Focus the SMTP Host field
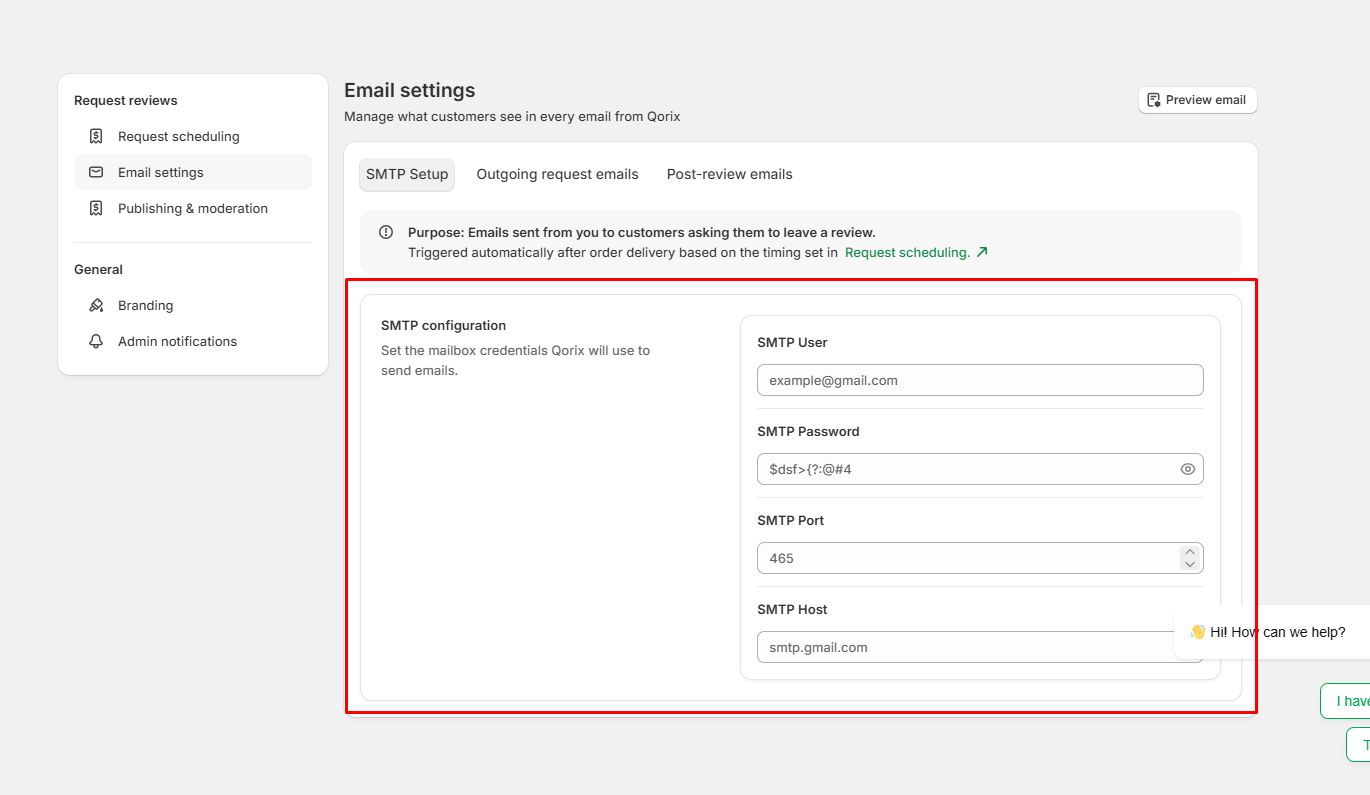 tap(980, 647)
